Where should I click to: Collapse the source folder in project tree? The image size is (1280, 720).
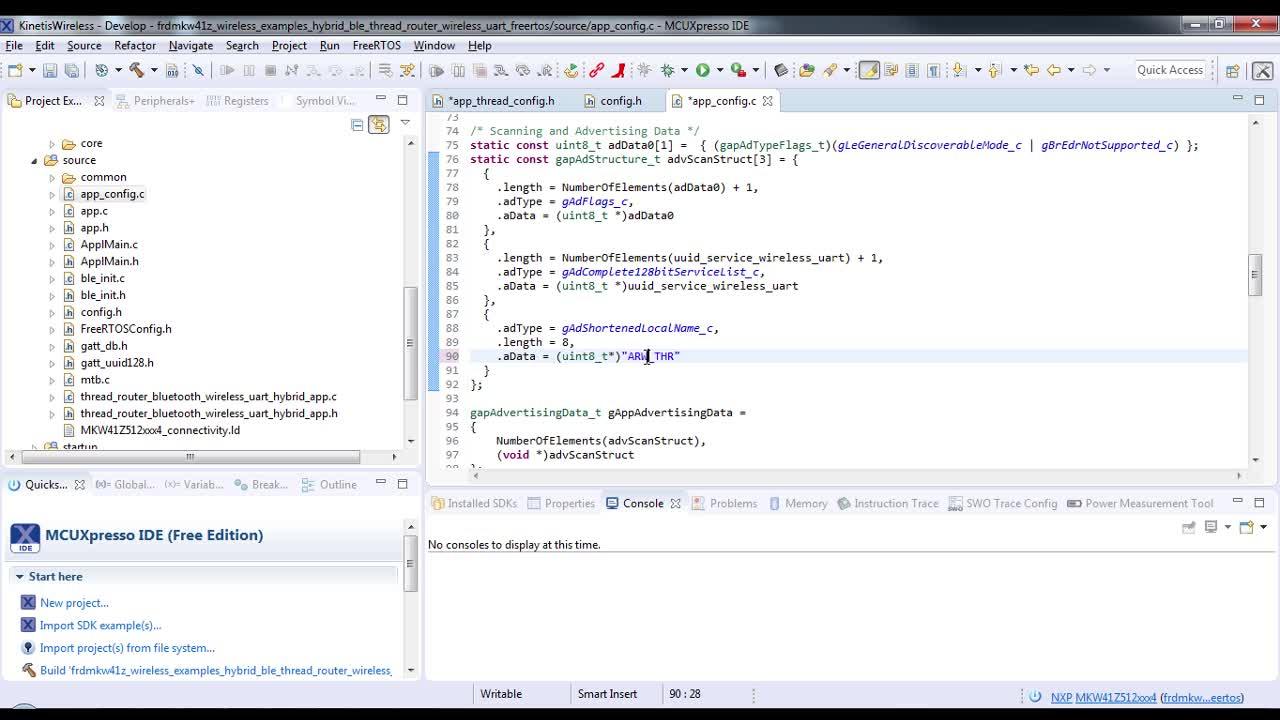(x=35, y=160)
